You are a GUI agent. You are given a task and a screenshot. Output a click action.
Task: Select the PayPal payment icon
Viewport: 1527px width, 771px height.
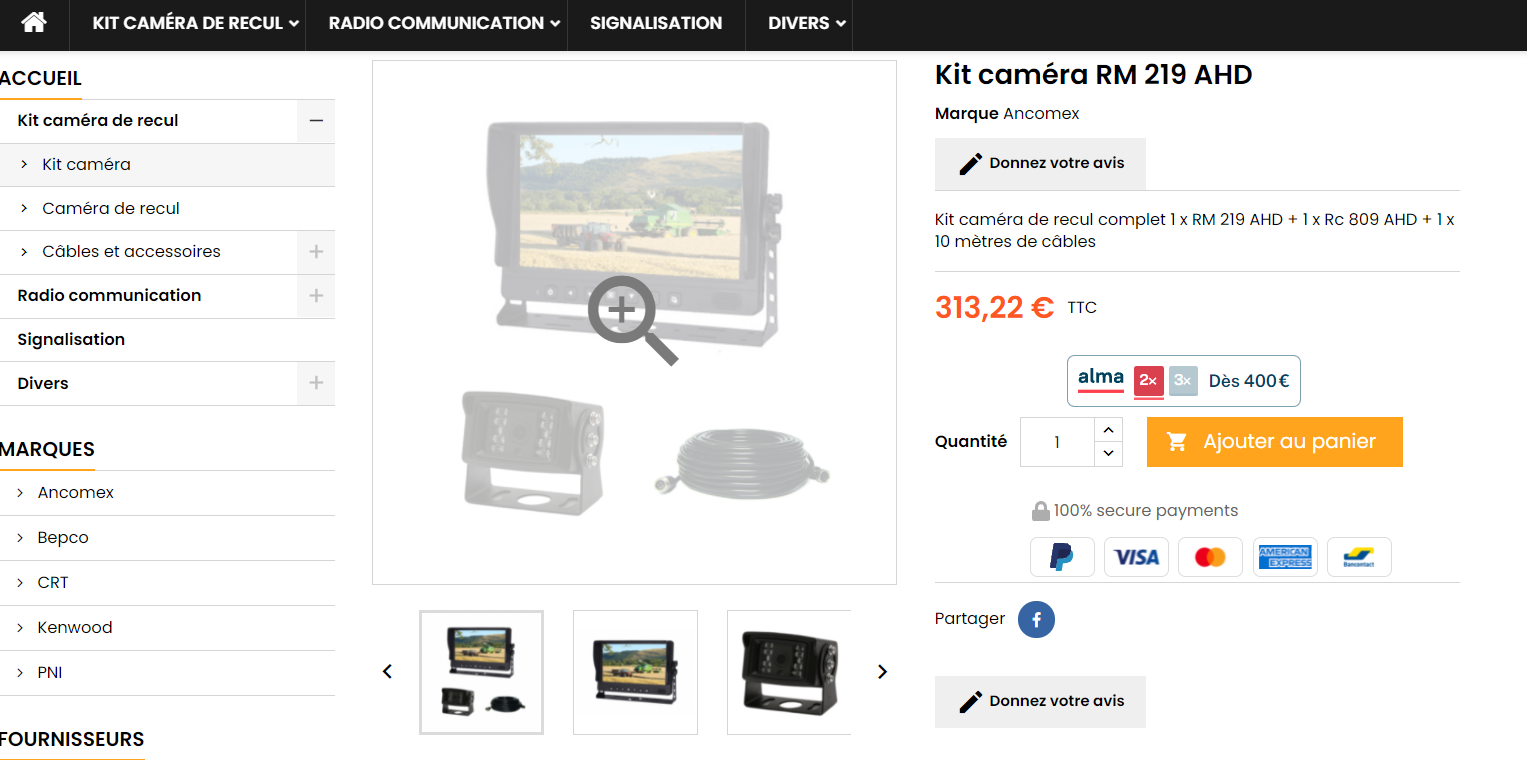coord(1062,557)
